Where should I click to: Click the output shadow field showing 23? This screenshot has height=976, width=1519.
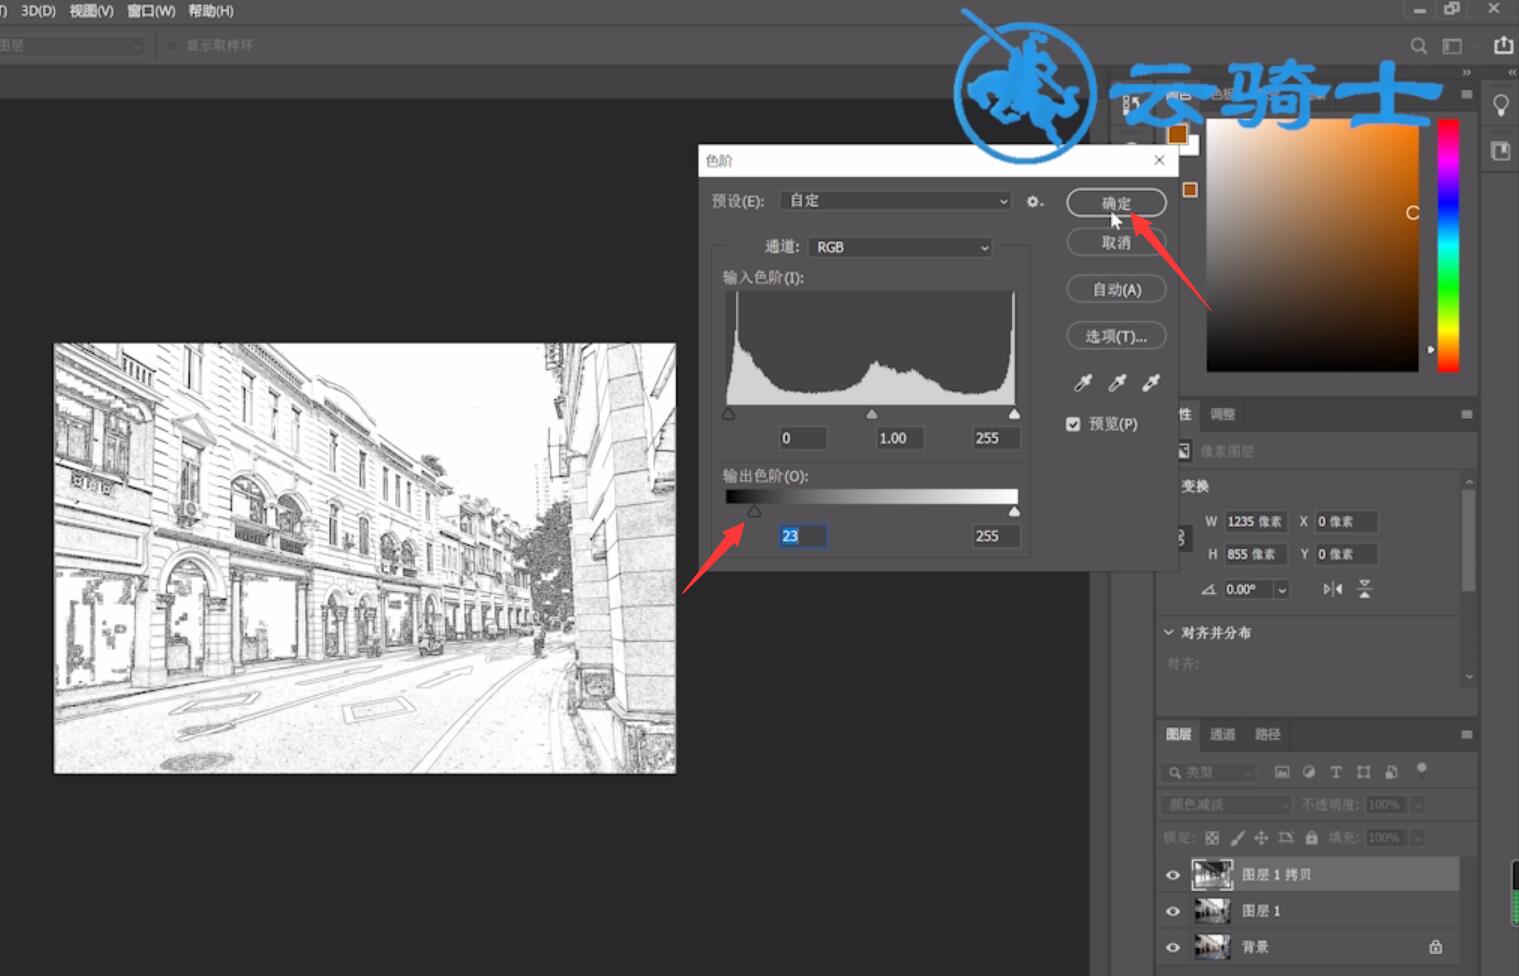coord(803,536)
